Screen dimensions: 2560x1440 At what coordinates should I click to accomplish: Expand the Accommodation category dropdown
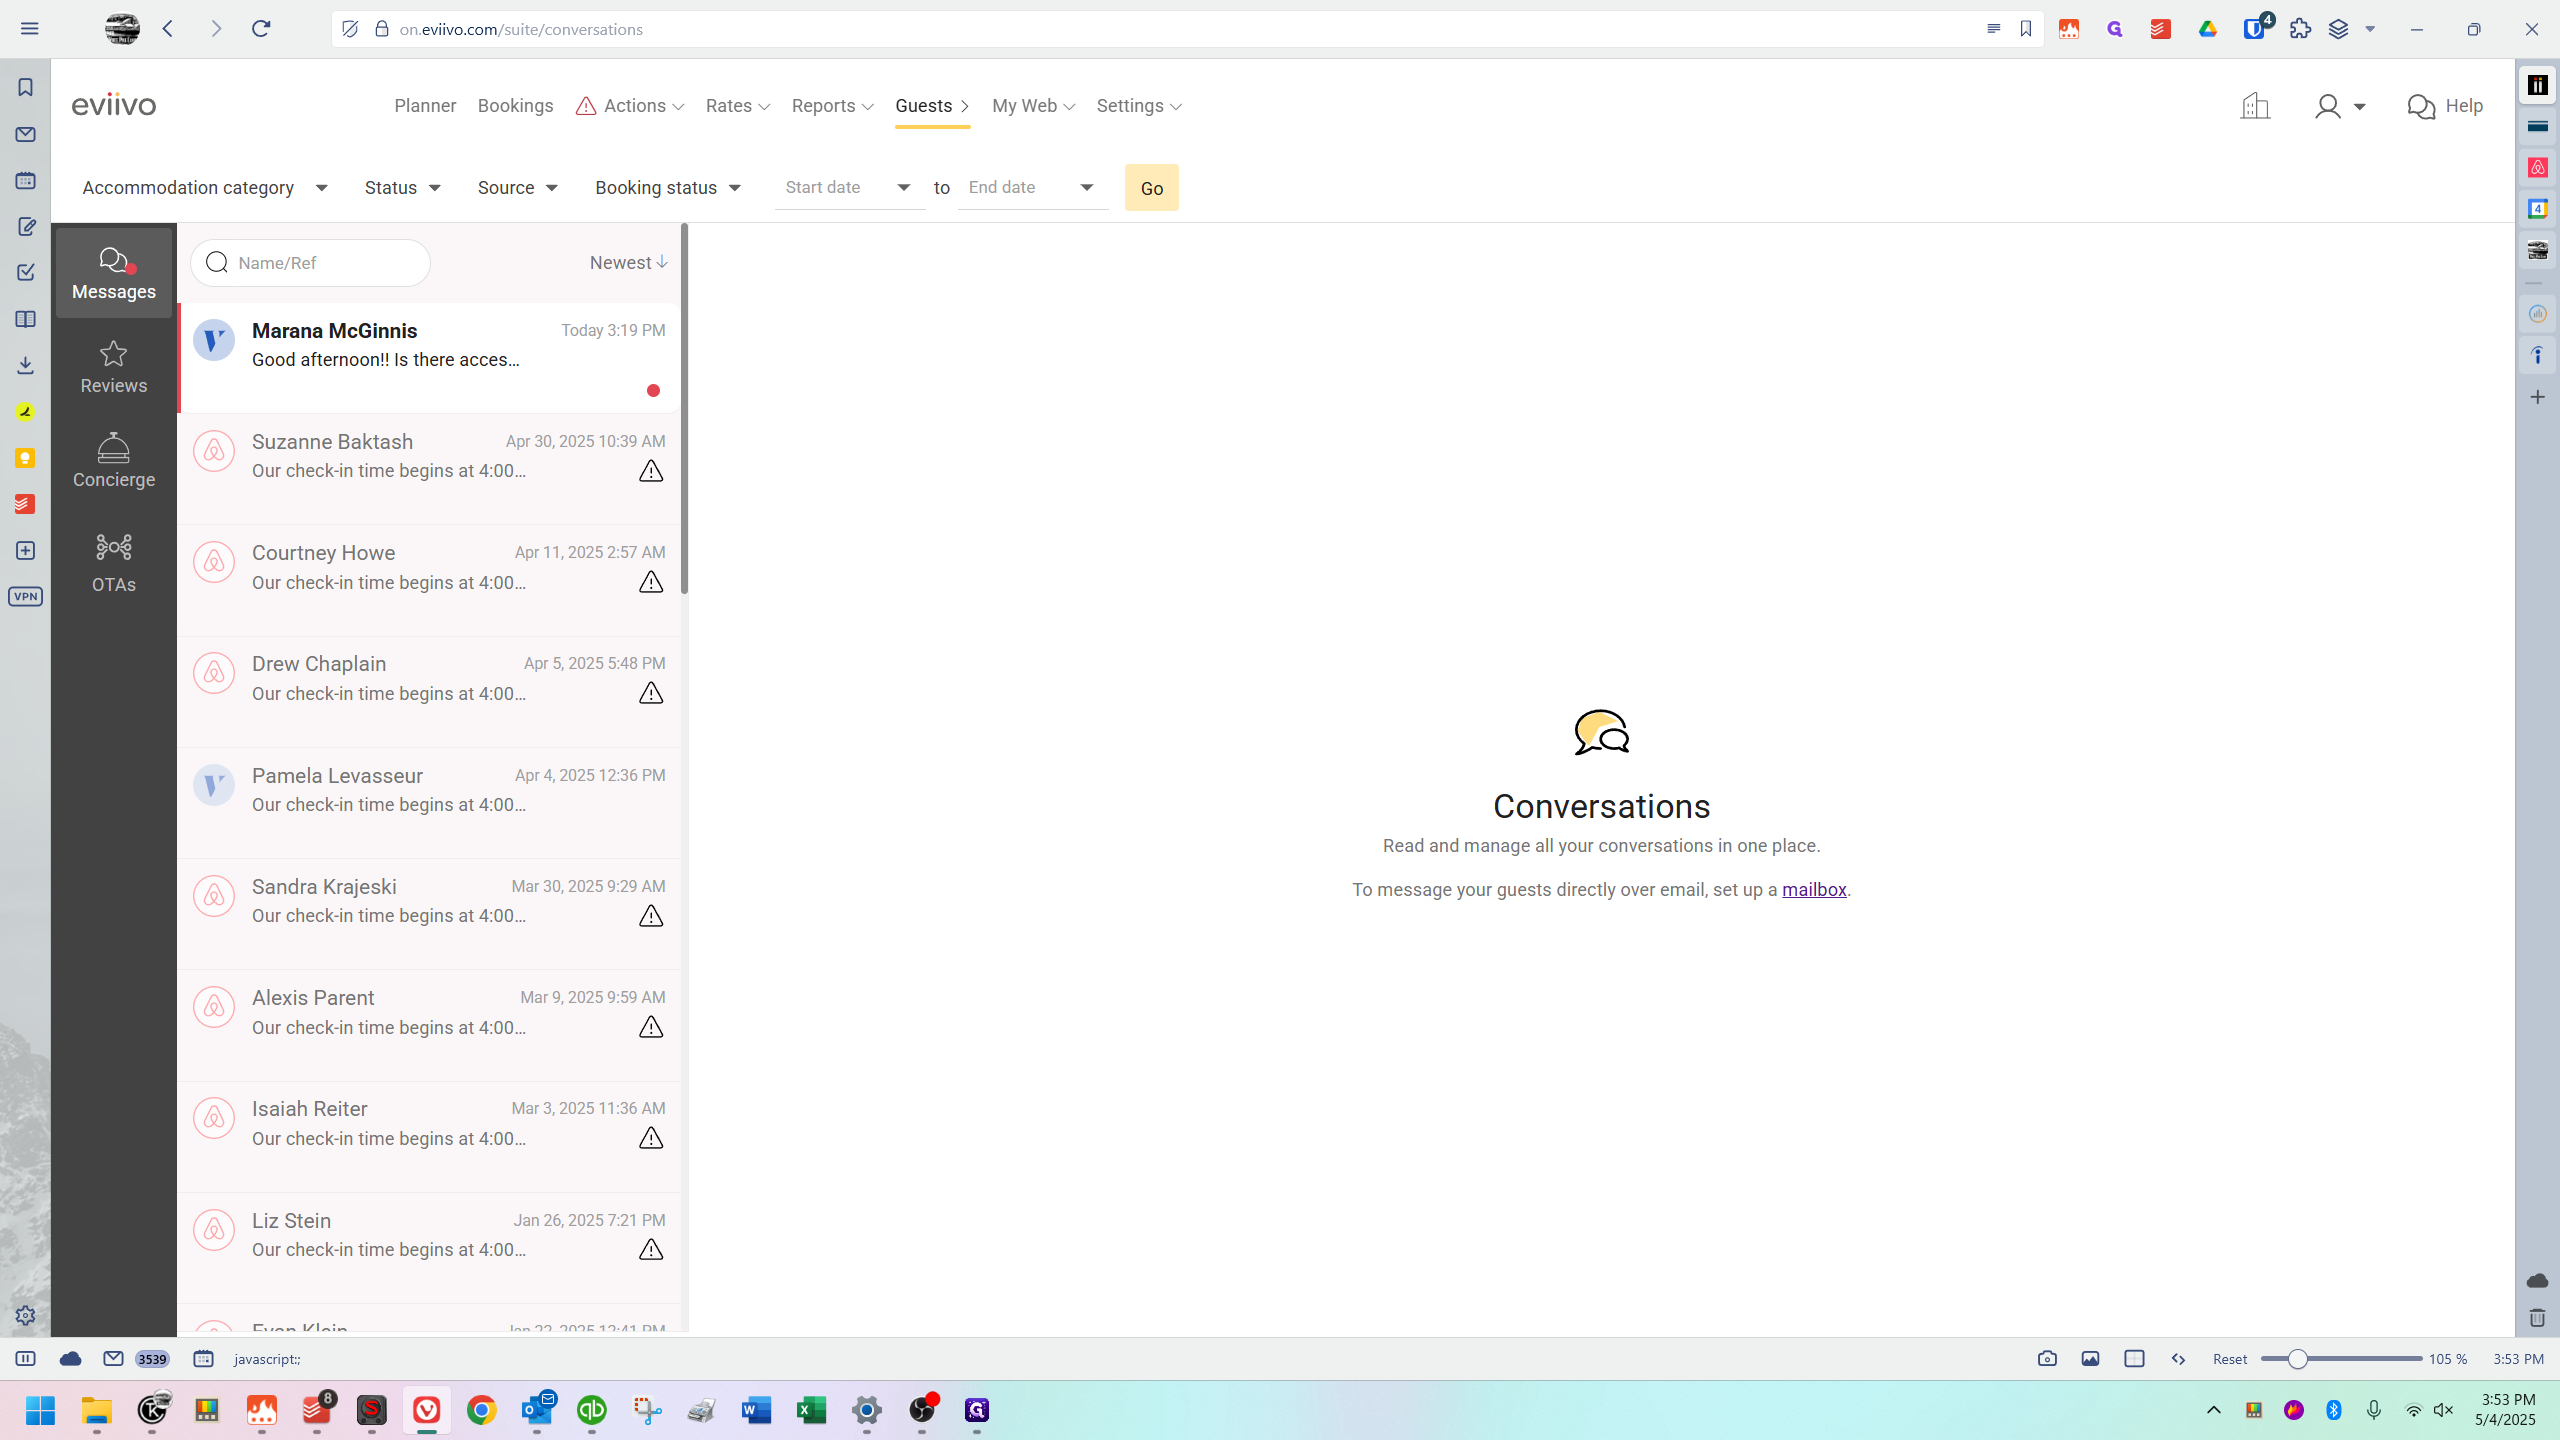pos(205,188)
